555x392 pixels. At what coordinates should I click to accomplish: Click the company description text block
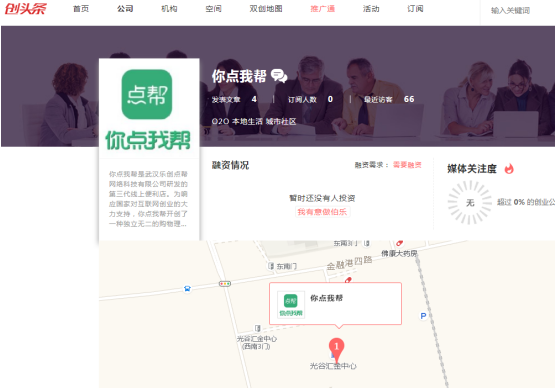click(x=148, y=199)
